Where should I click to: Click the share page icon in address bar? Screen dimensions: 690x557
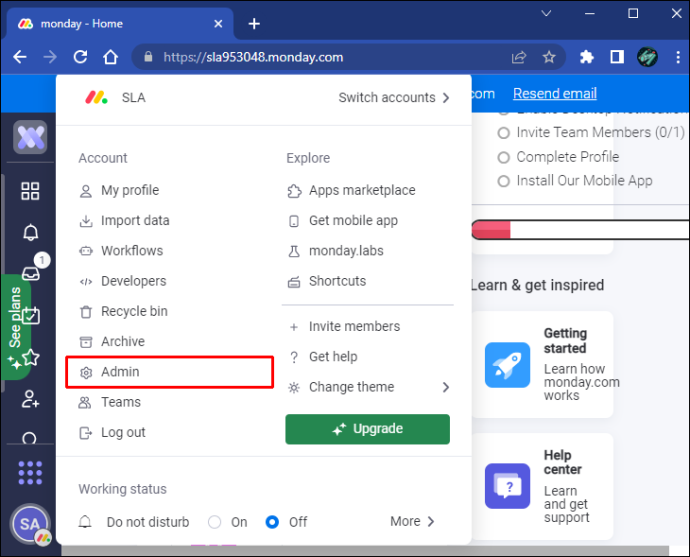pyautogui.click(x=519, y=57)
